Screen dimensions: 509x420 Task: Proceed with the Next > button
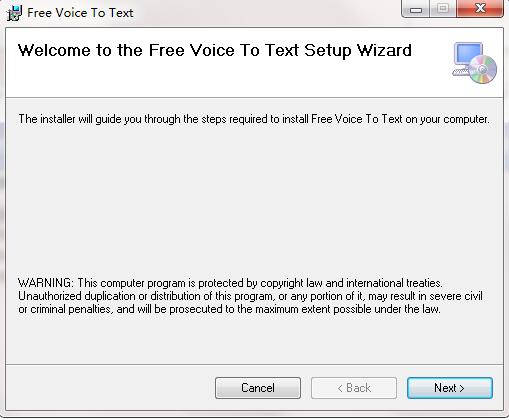tap(450, 388)
